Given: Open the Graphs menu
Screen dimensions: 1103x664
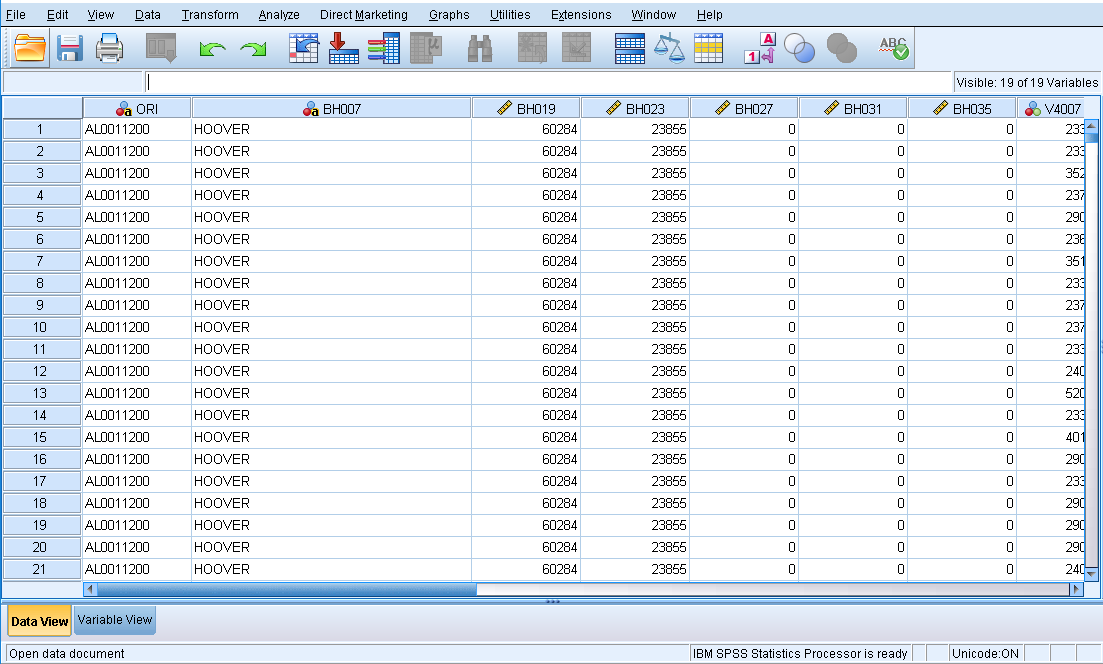Looking at the screenshot, I should [449, 15].
